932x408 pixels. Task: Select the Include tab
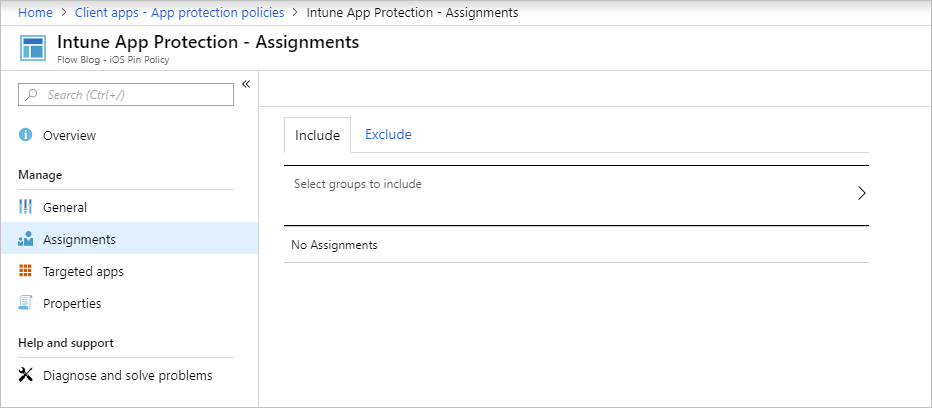317,135
